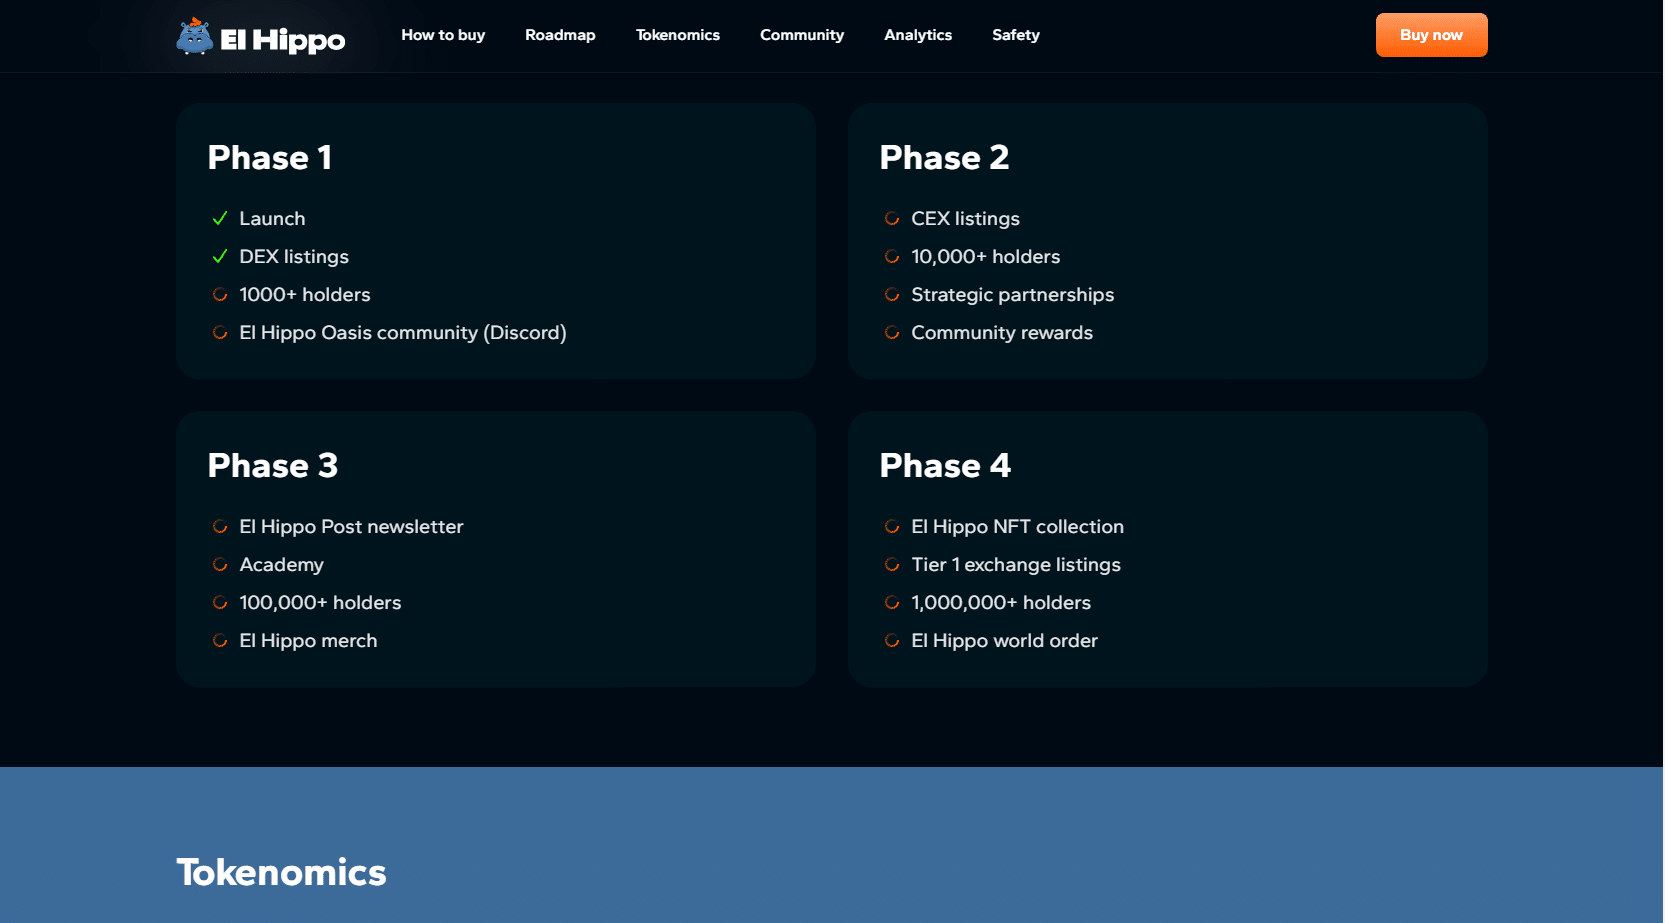Click the pending icon beside 1,000,000+ holders
The height and width of the screenshot is (923, 1665).
892,602
